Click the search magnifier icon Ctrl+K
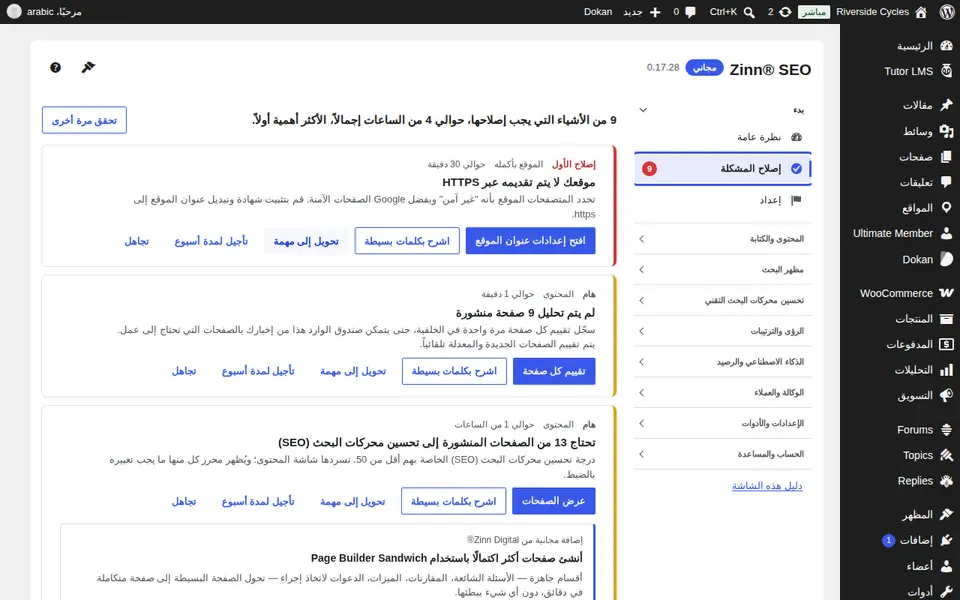The width and height of the screenshot is (960, 600). click(749, 12)
